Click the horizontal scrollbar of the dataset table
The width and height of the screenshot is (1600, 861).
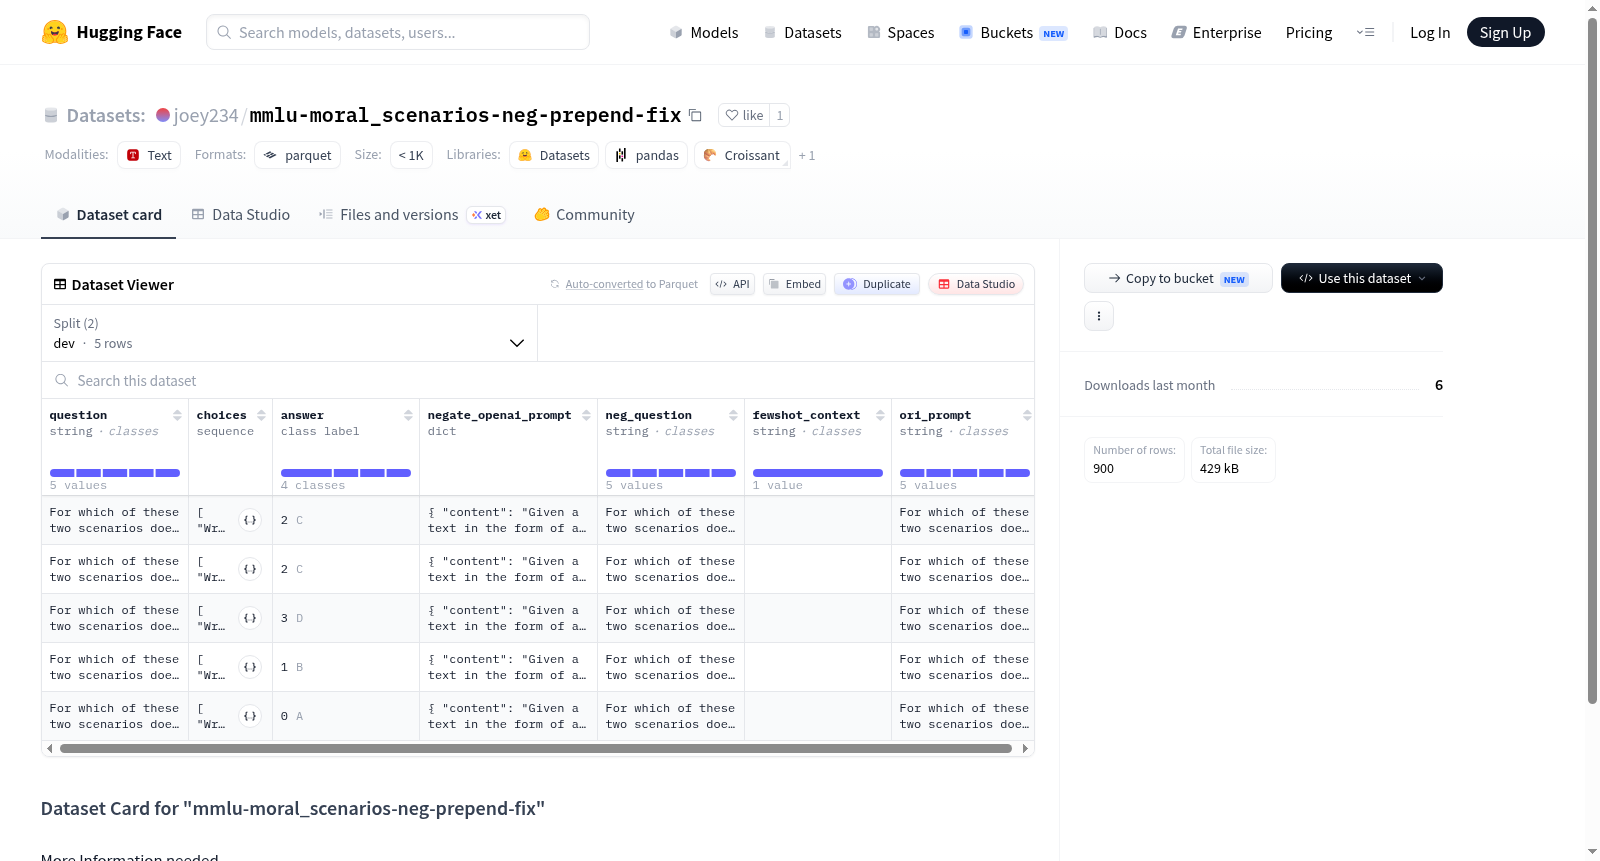click(536, 748)
